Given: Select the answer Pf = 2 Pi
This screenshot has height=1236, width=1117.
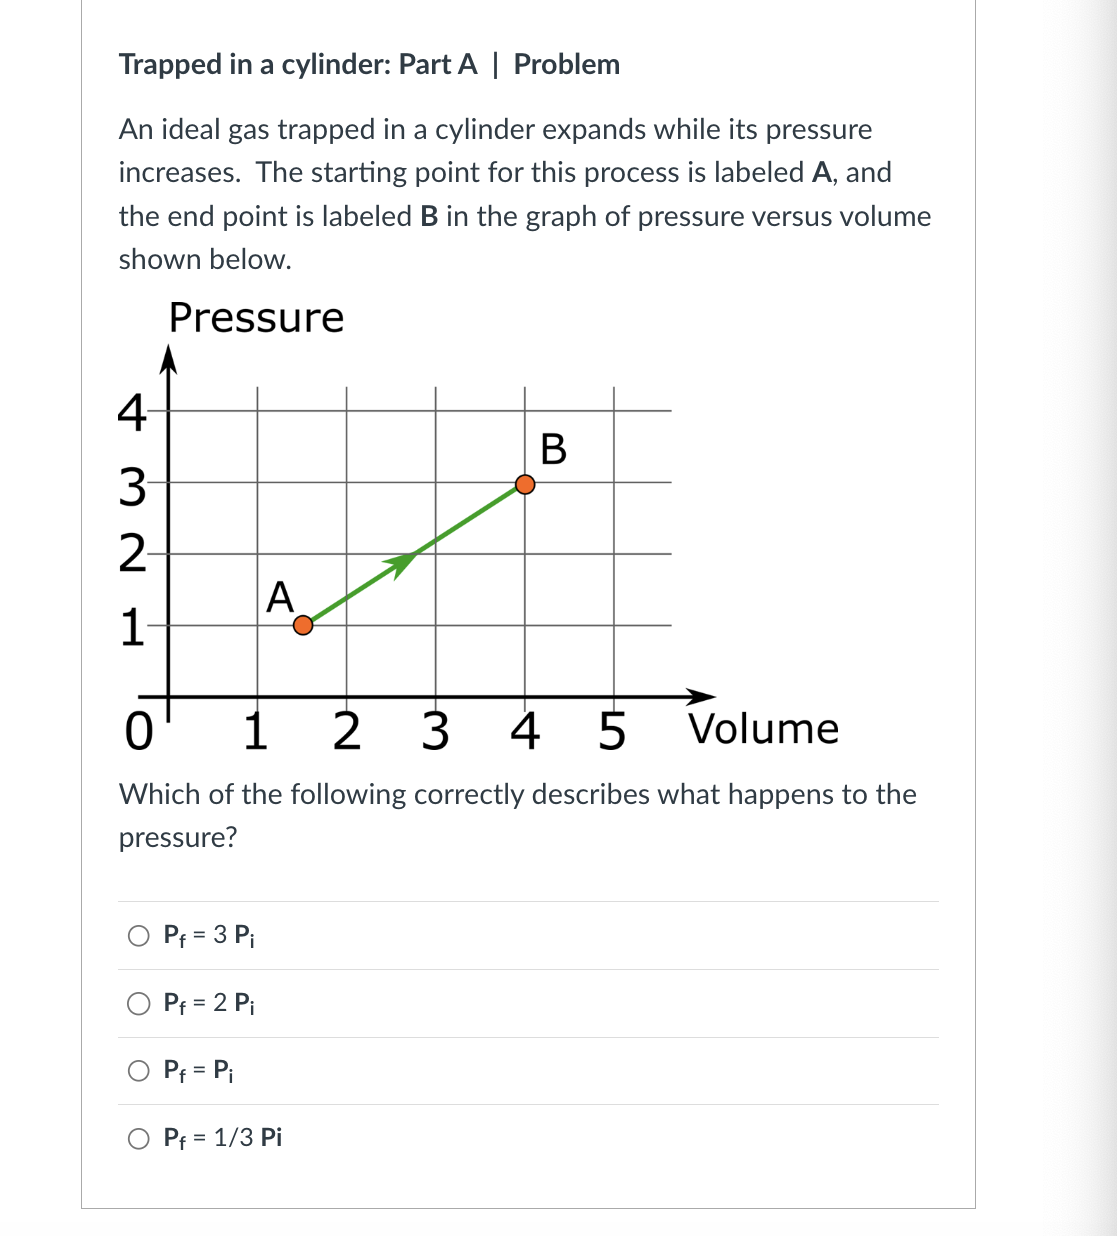Looking at the screenshot, I should pos(139,1003).
